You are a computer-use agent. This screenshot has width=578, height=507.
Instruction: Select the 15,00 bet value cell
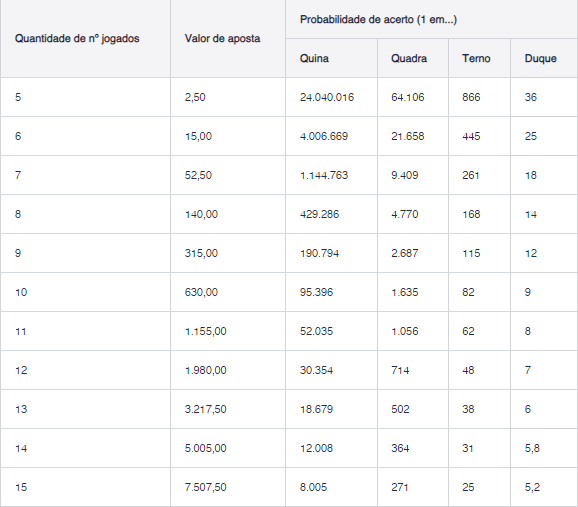pyautogui.click(x=228, y=136)
